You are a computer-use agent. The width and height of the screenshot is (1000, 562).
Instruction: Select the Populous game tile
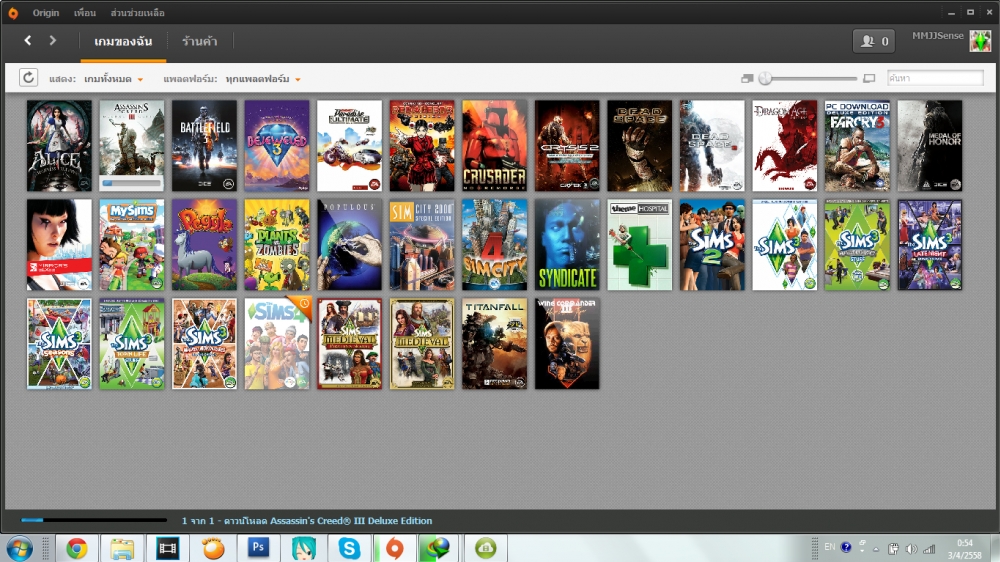349,245
